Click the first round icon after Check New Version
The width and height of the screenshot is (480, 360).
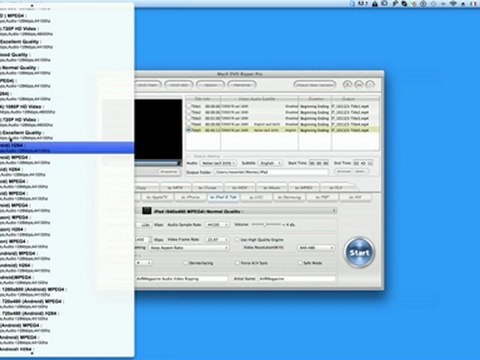coord(347,85)
